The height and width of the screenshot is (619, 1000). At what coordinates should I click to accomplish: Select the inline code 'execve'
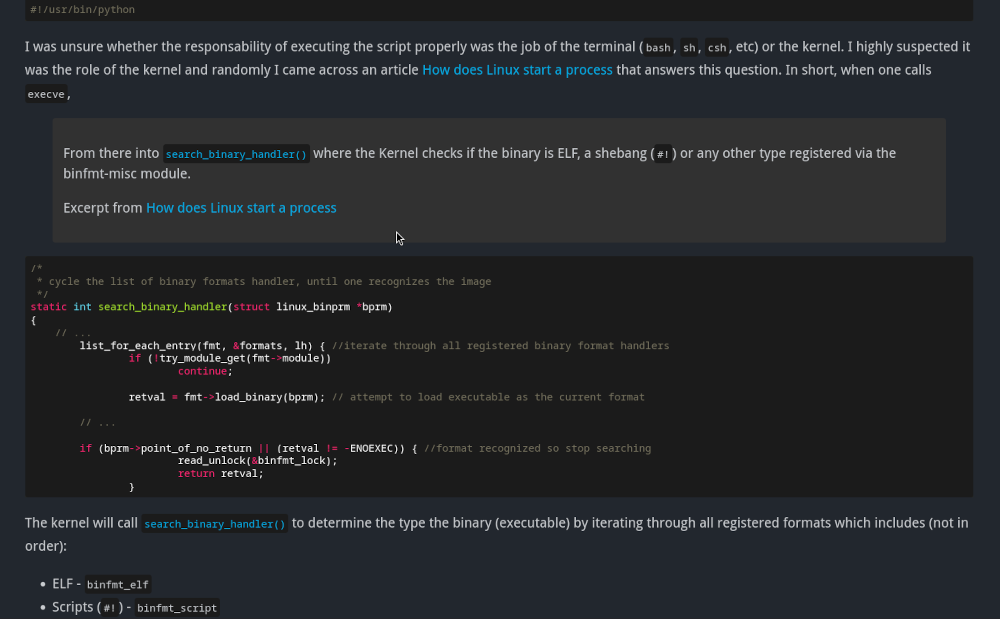coord(46,93)
